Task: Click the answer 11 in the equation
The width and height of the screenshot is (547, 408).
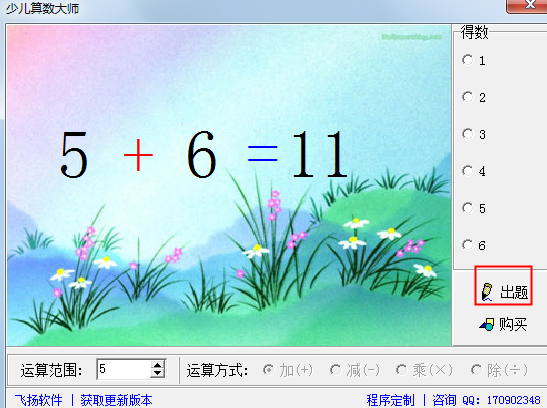Action: click(319, 154)
